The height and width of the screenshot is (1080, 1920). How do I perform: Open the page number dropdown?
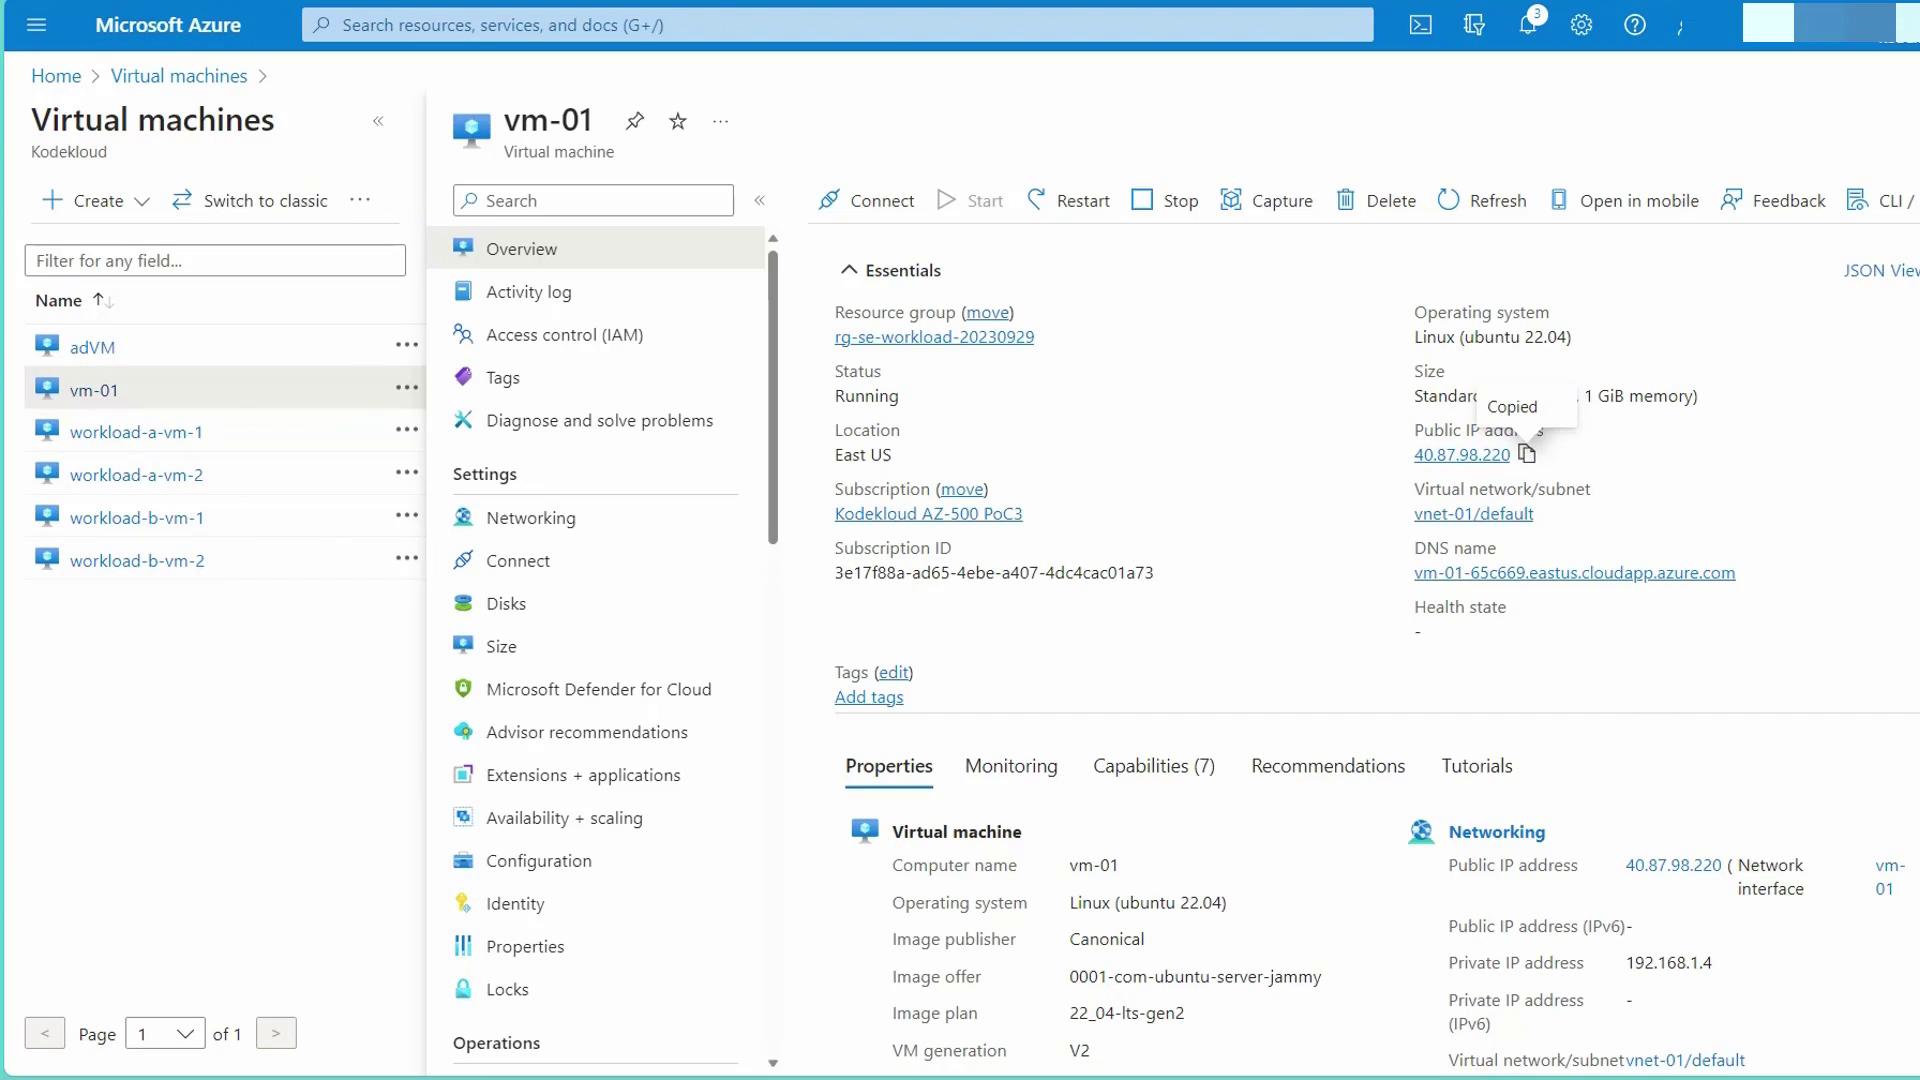[165, 1034]
